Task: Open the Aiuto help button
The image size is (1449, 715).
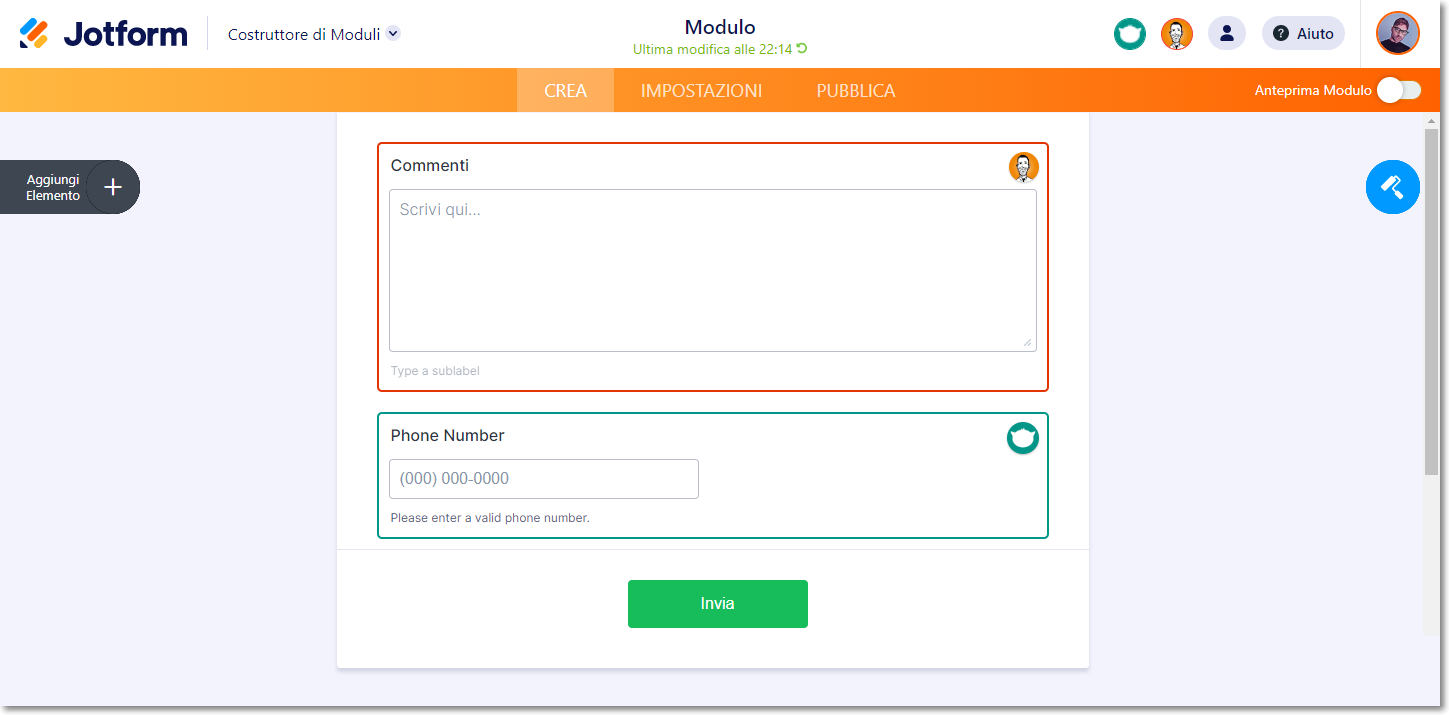Action: tap(1303, 34)
